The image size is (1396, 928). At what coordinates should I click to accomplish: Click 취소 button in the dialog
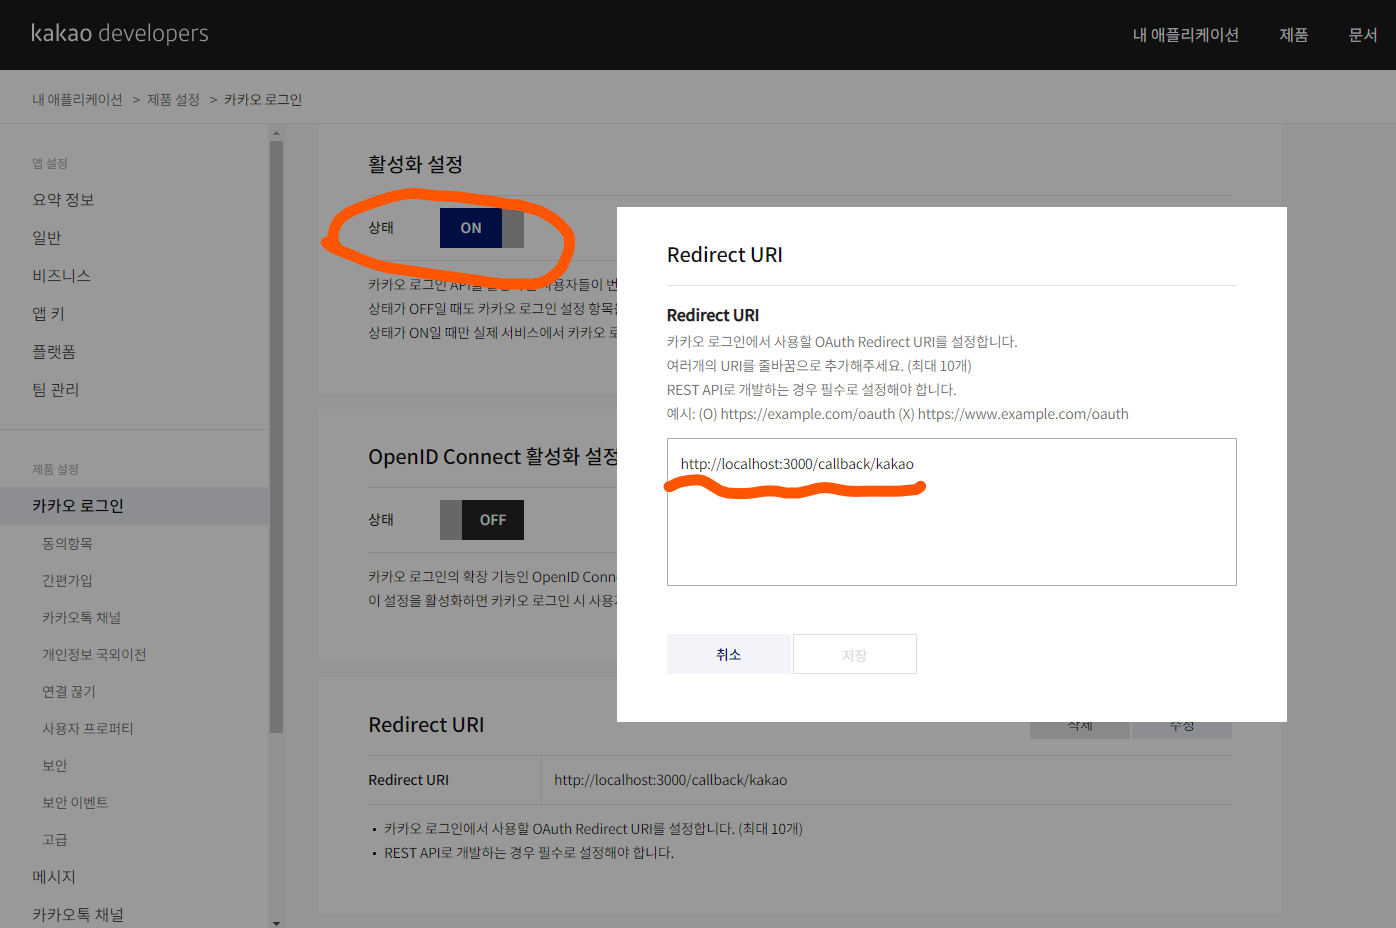click(728, 654)
